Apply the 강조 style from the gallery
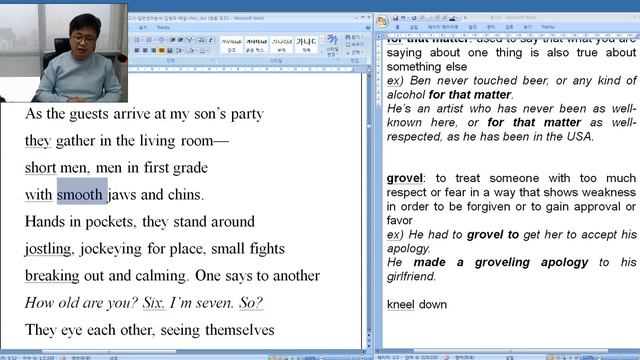Viewport: 640px width, 360px height. [x=231, y=45]
